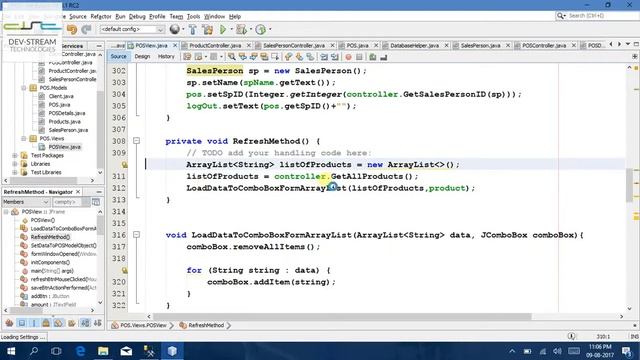Click the Comment editor toolbar icon
The width and height of the screenshot is (640, 360).
[x=372, y=57]
